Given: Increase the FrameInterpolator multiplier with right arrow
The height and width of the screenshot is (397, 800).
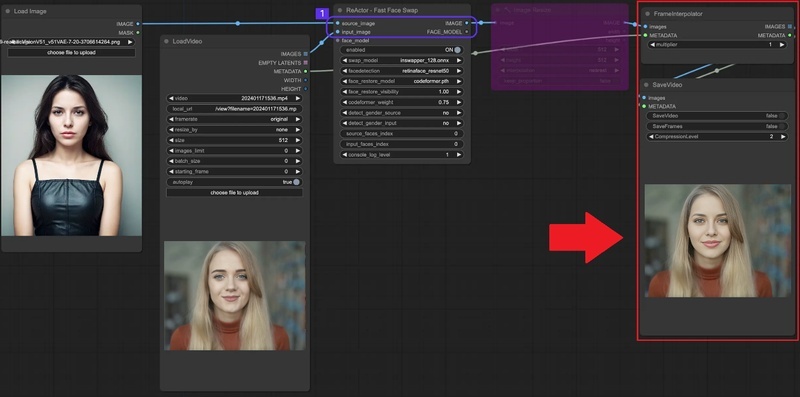Looking at the screenshot, I should click(x=782, y=45).
